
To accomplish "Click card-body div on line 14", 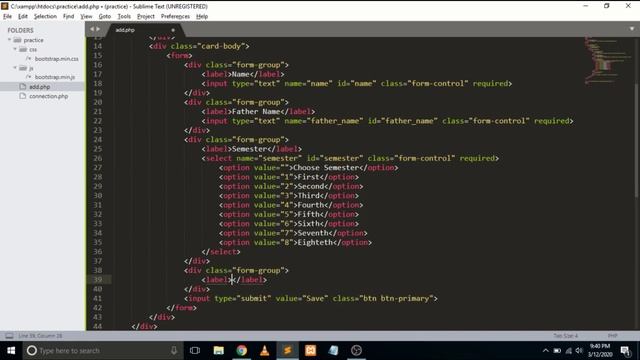I will tap(199, 46).
